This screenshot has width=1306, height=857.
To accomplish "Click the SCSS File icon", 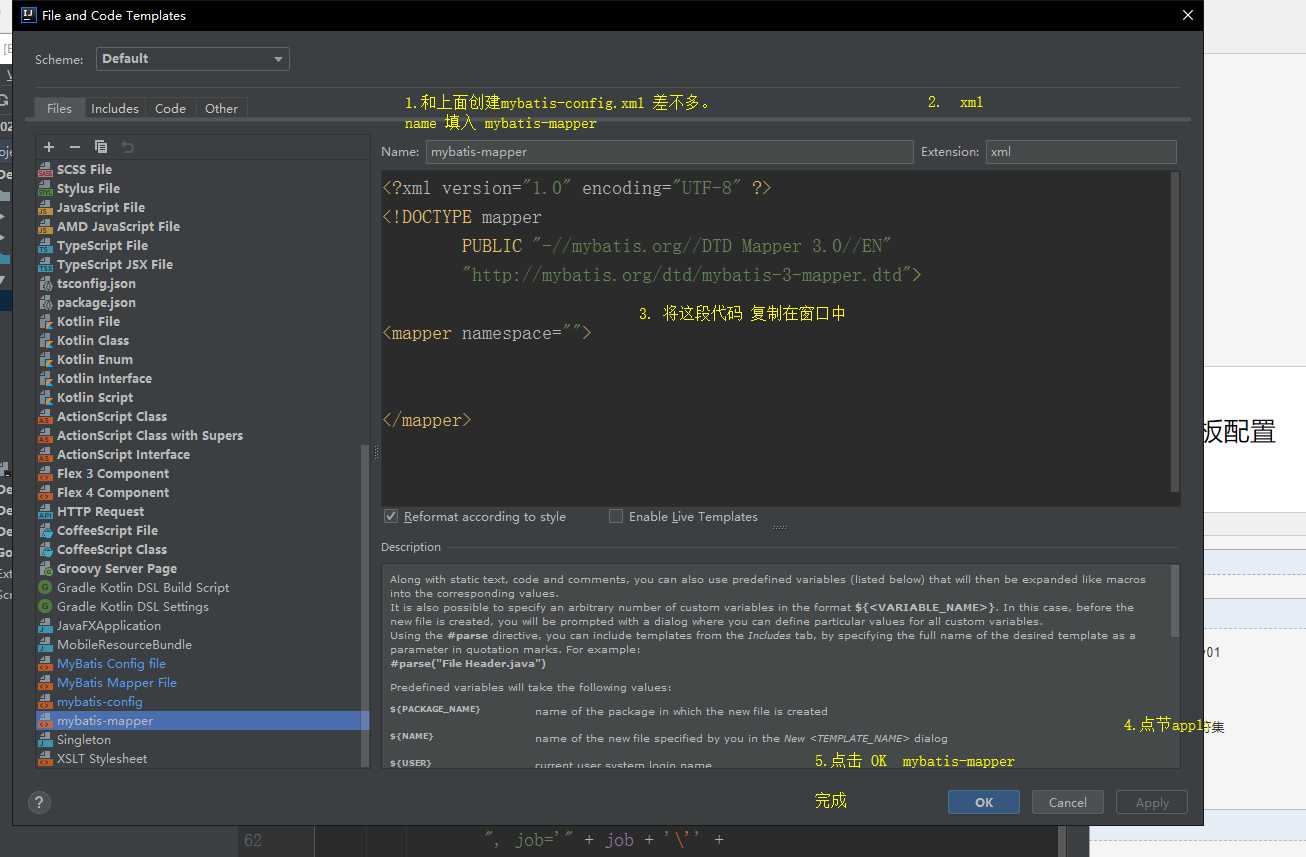I will [45, 170].
